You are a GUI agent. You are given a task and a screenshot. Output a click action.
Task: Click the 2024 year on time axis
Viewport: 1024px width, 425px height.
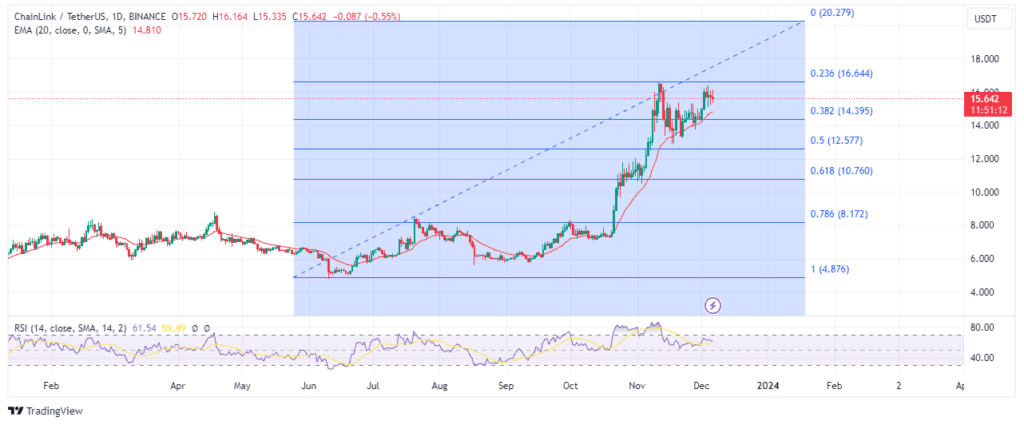(x=769, y=386)
